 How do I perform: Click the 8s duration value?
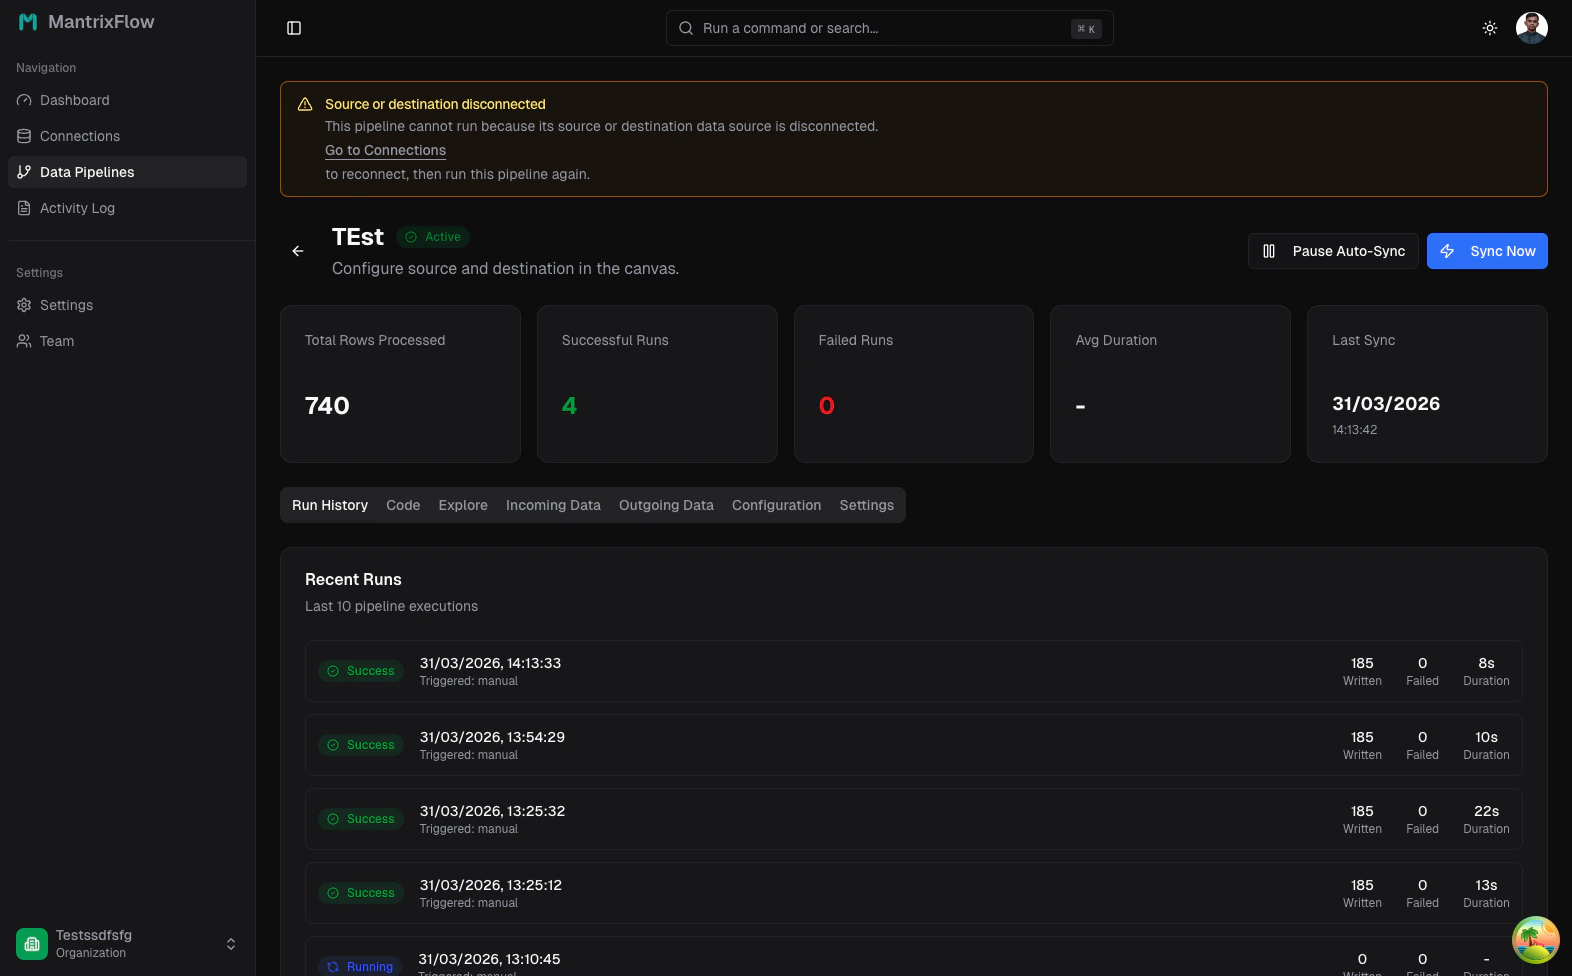click(x=1486, y=663)
